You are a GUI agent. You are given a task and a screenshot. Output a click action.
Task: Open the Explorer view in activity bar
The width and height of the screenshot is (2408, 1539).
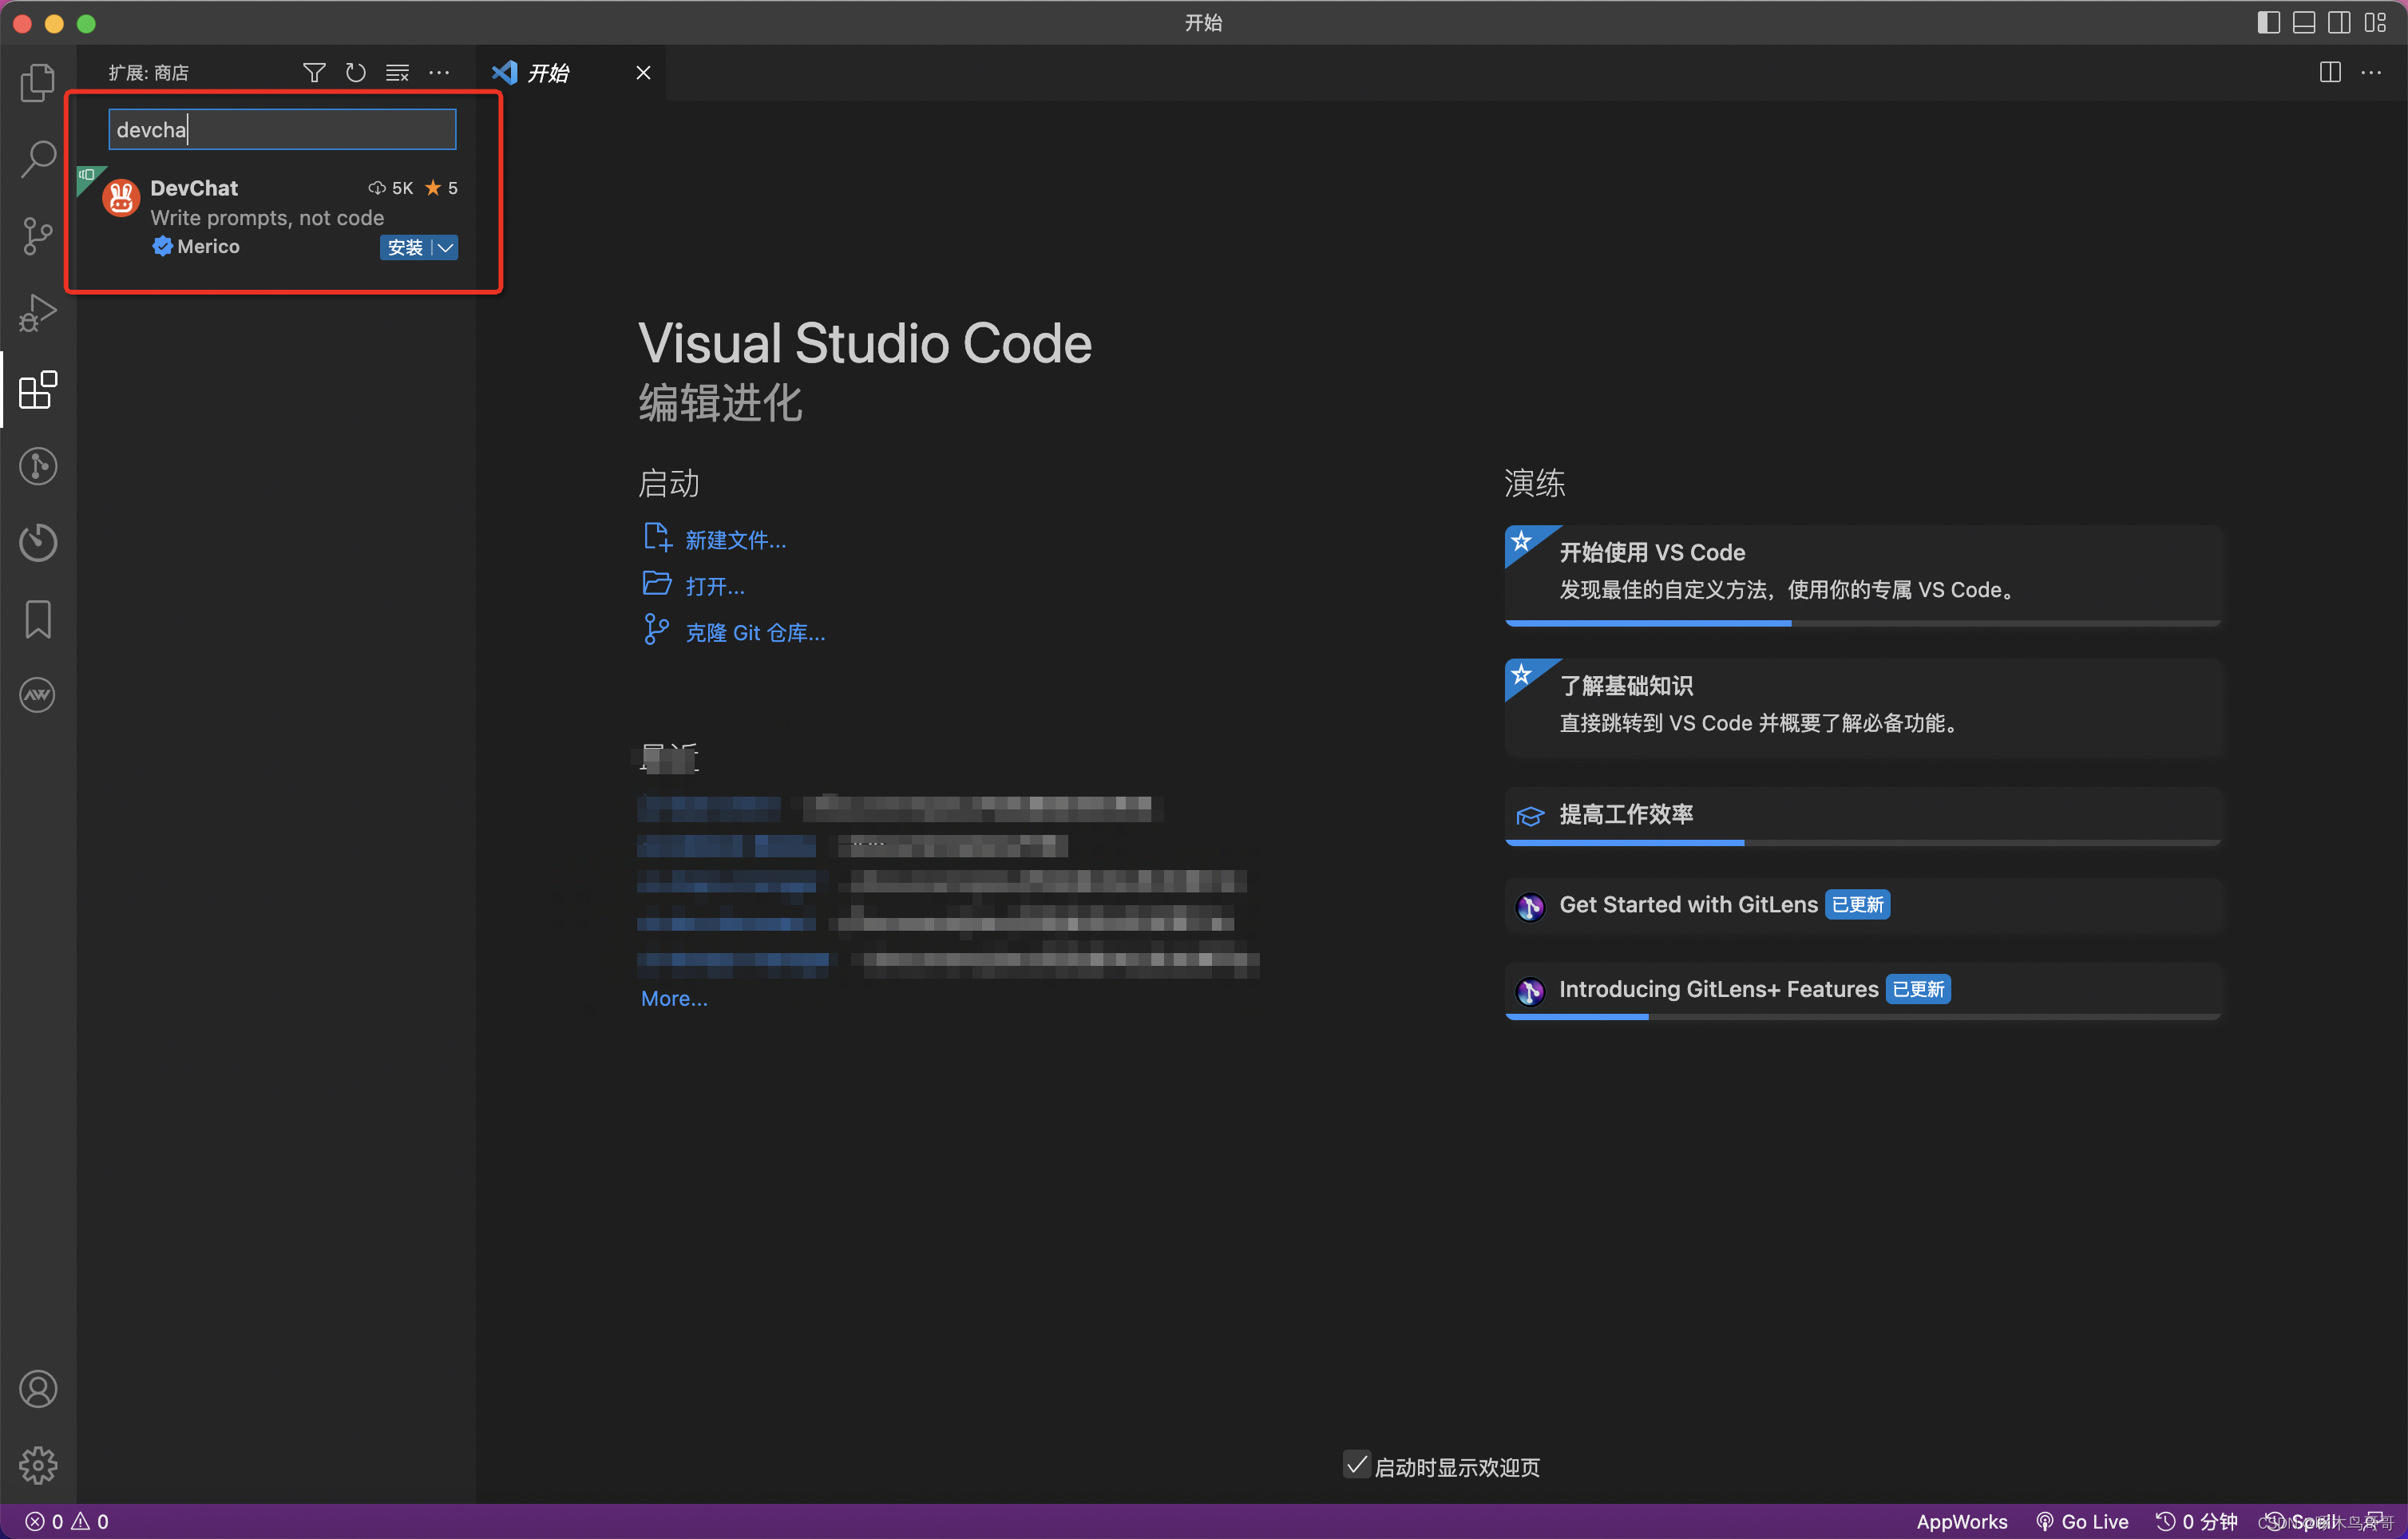click(x=38, y=82)
